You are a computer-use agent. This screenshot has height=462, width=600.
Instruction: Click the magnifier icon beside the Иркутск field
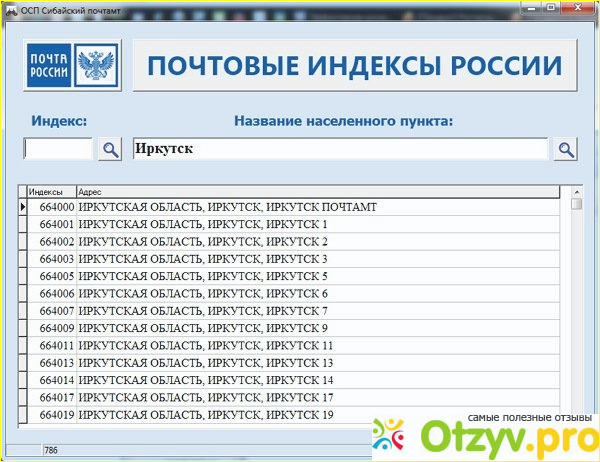coord(566,149)
